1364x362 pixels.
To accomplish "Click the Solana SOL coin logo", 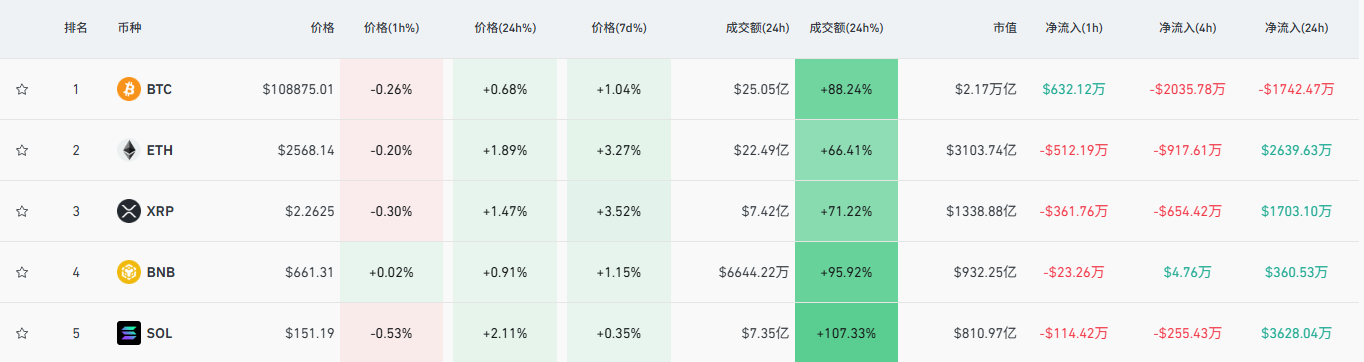I will 129,333.
